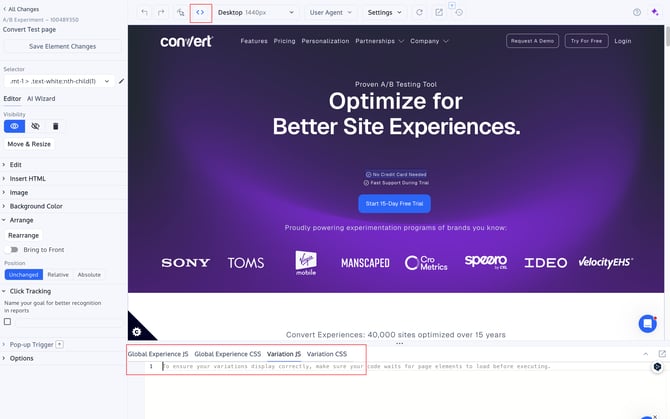Open the Personalization page link

(325, 41)
